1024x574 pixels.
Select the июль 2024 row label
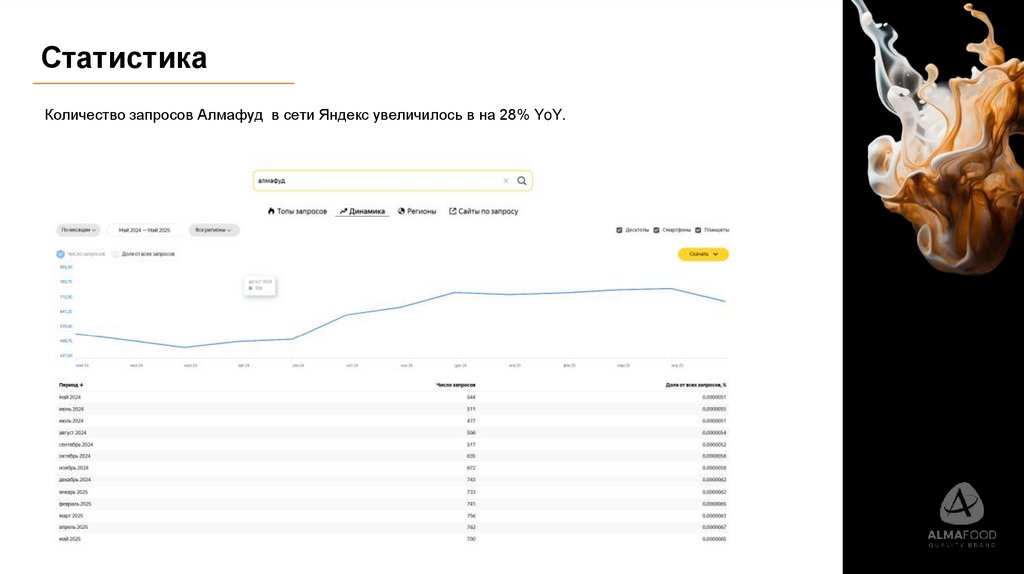click(71, 421)
